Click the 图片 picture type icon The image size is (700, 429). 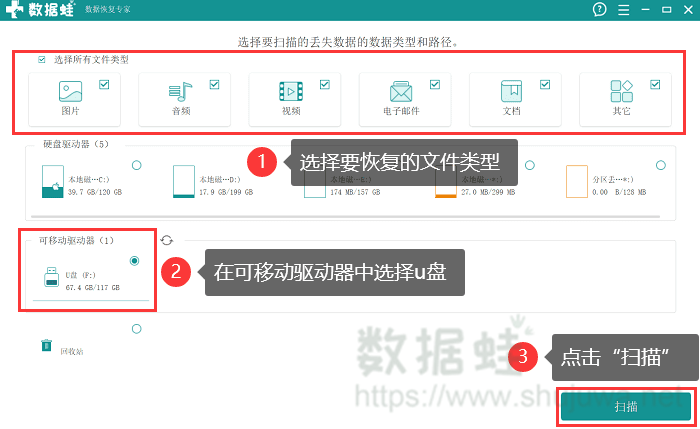point(71,91)
